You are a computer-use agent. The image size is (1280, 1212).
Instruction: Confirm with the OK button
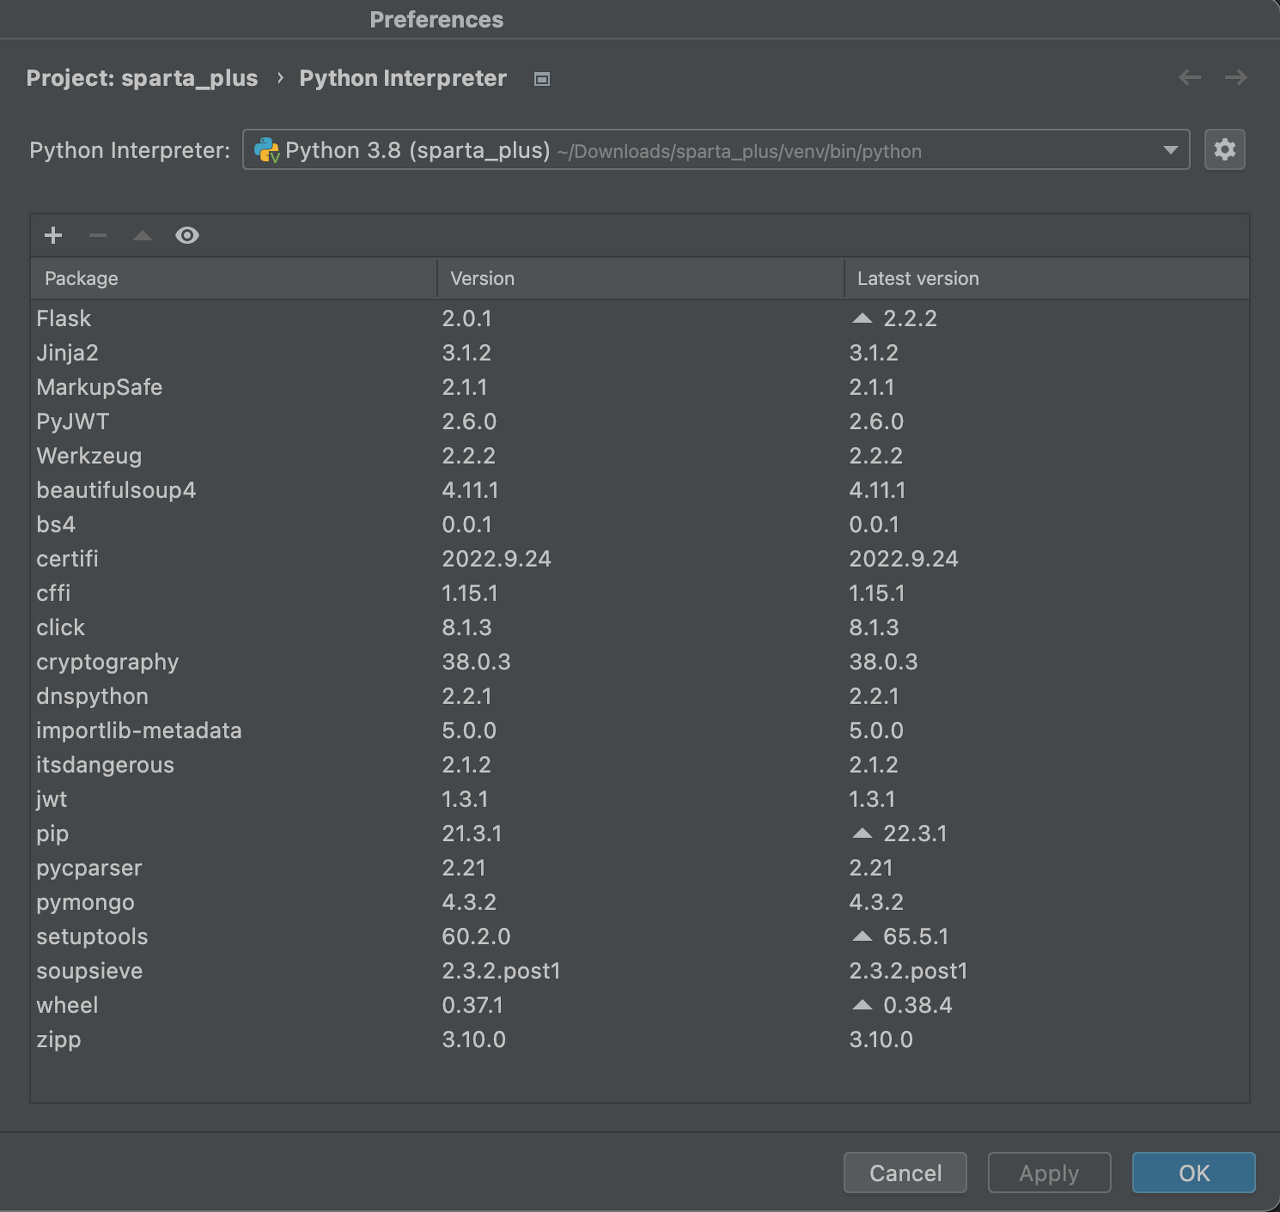pyautogui.click(x=1194, y=1173)
